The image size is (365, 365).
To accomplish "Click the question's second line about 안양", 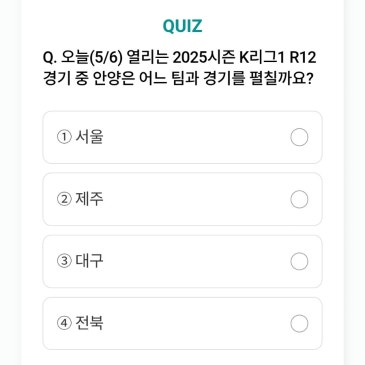I will tap(178, 79).
